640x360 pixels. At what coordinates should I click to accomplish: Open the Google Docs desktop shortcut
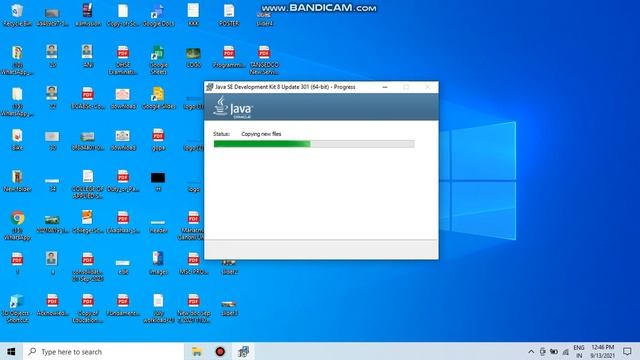click(158, 15)
